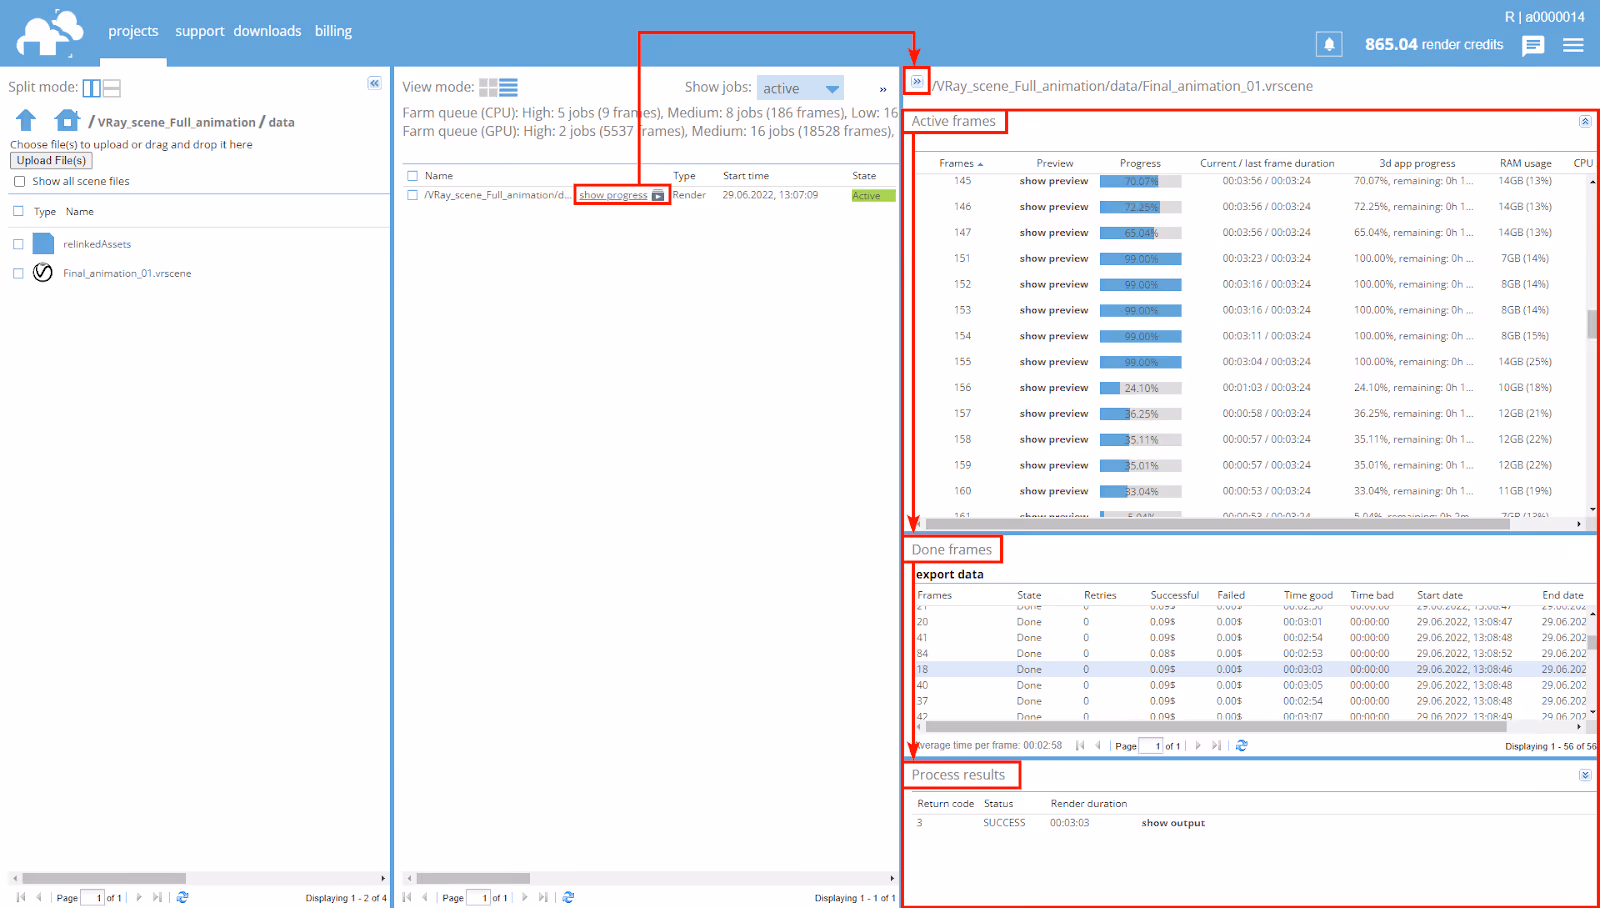Click the show progress link
This screenshot has height=908, width=1600.
pyautogui.click(x=613, y=195)
